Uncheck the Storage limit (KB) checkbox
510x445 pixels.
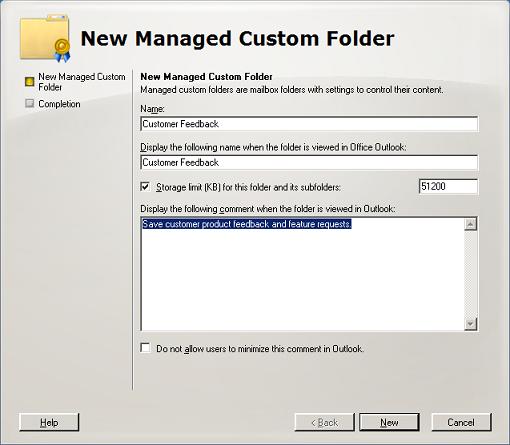pos(145,187)
